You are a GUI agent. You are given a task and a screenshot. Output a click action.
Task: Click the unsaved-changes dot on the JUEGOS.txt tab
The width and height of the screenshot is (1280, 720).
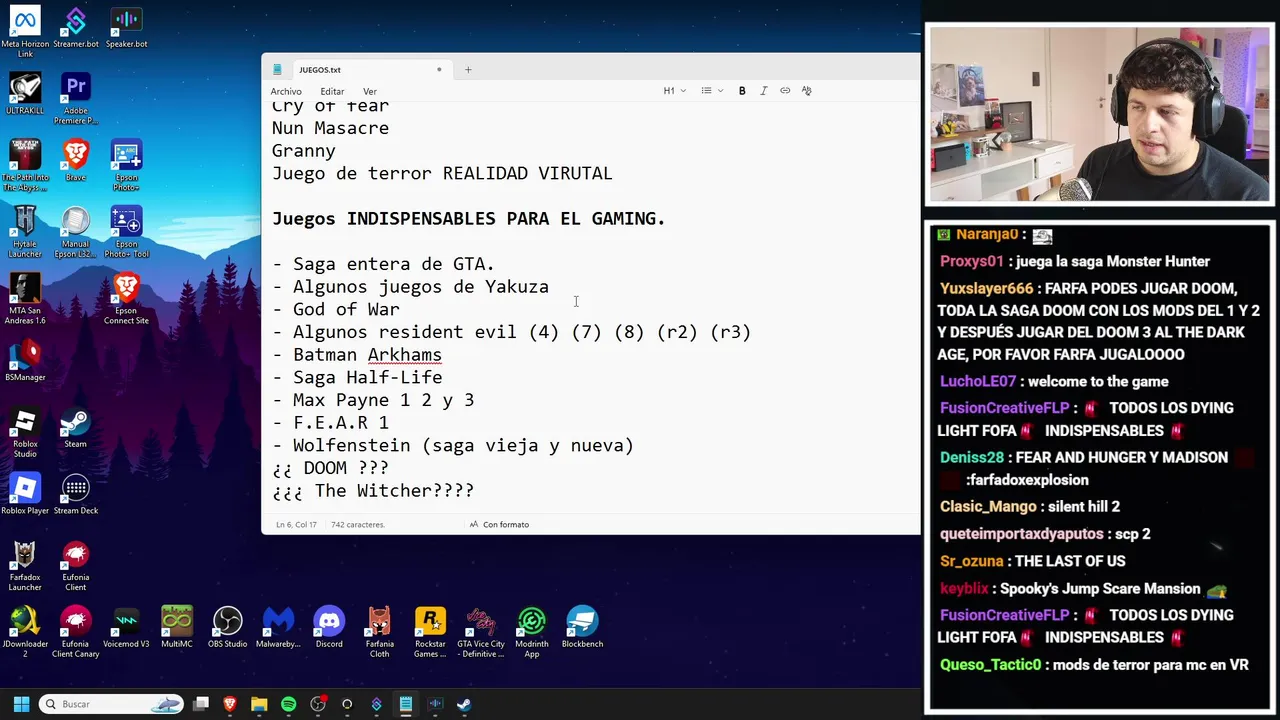(439, 70)
